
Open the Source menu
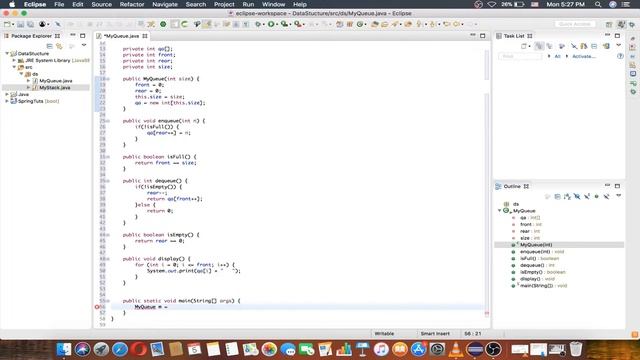tap(101, 4)
